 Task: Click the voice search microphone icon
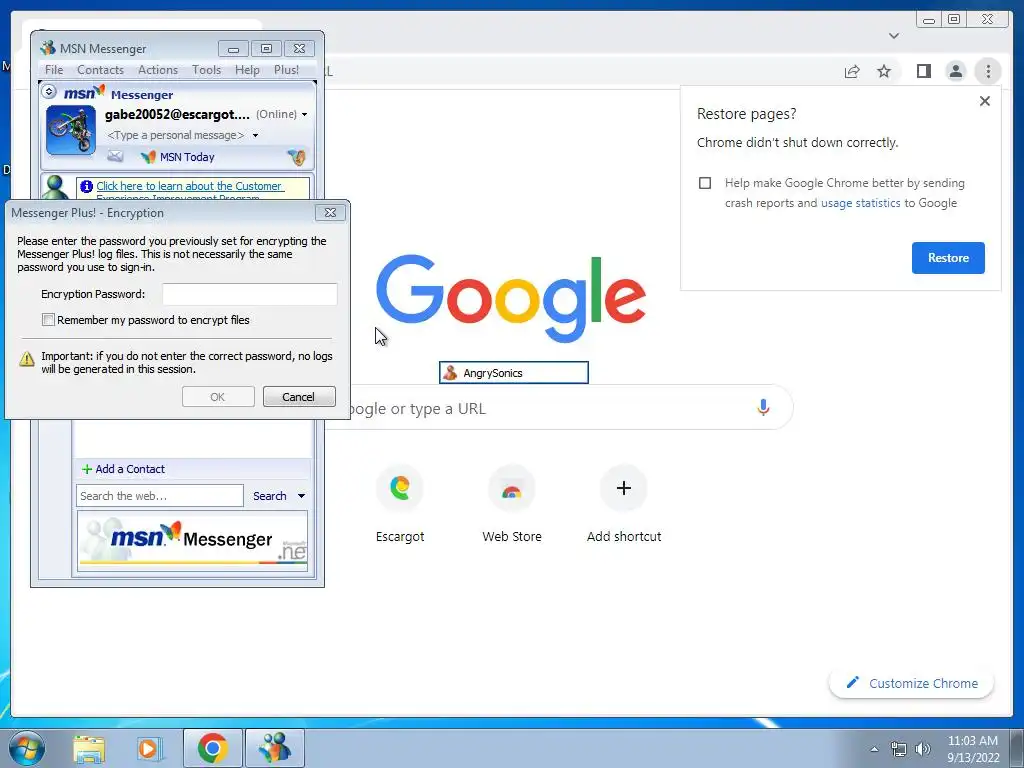[x=763, y=408]
